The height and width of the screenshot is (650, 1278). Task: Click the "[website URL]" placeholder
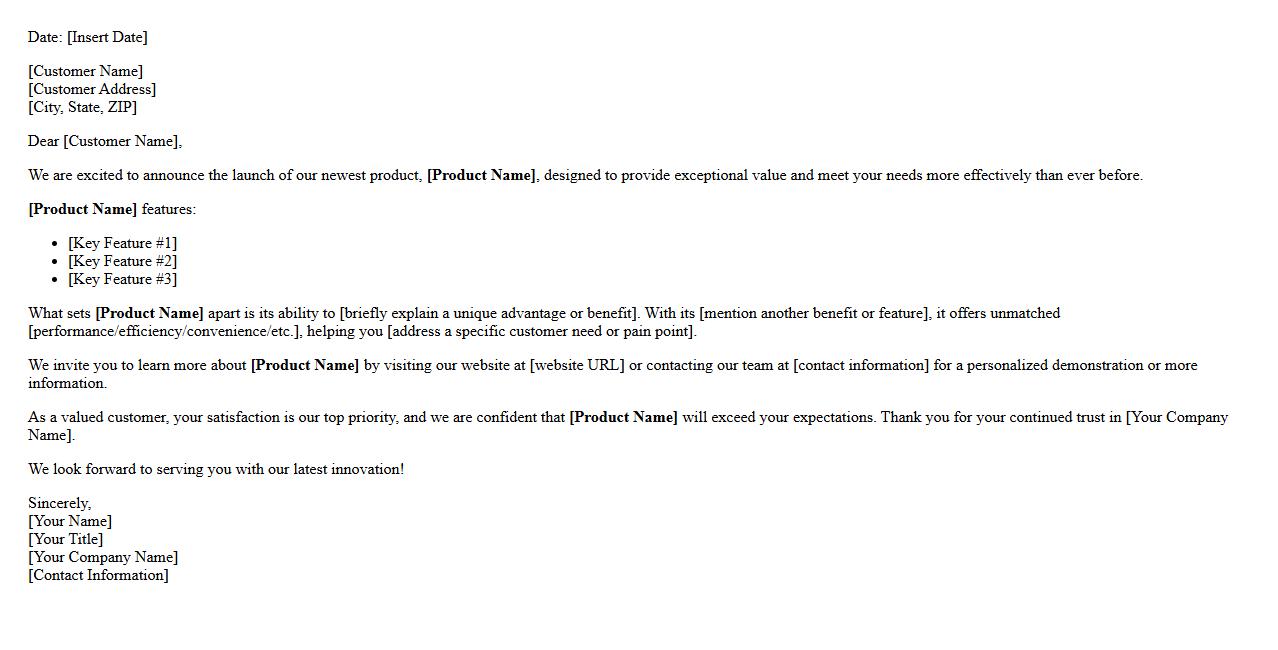pyautogui.click(x=577, y=365)
